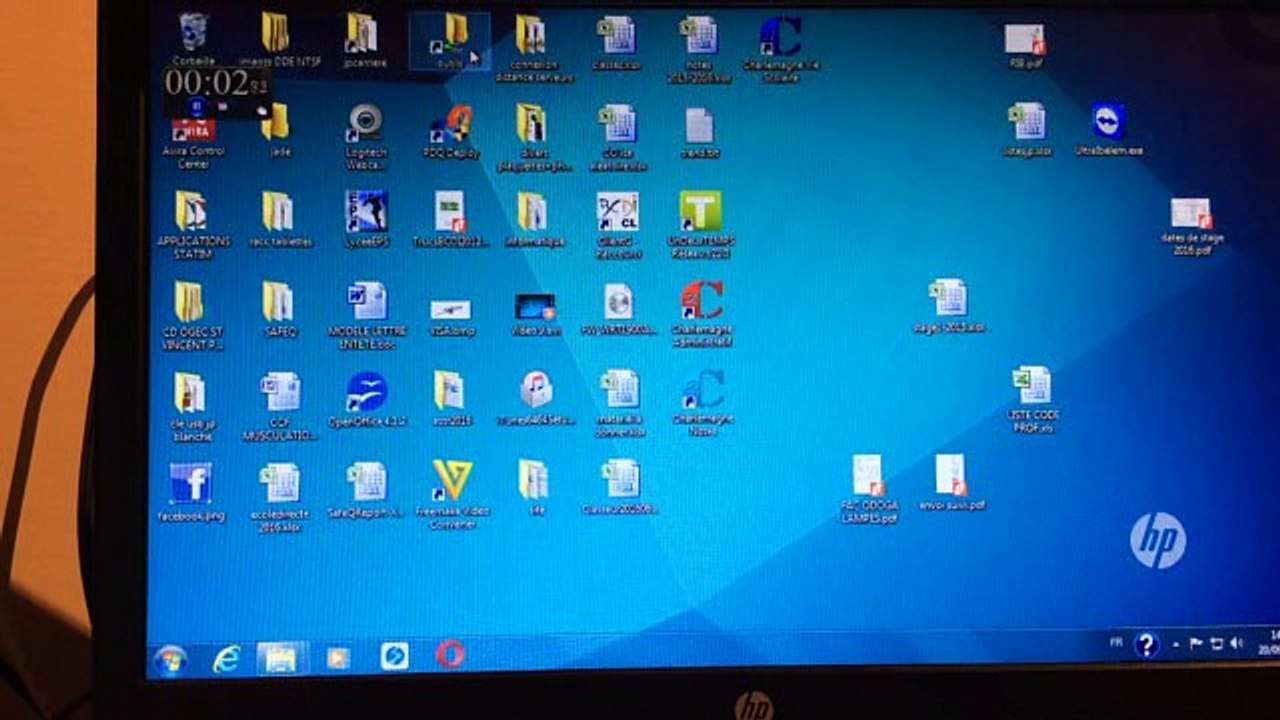1280x720 pixels.
Task: Open Internet Explorer from the taskbar
Action: click(227, 658)
